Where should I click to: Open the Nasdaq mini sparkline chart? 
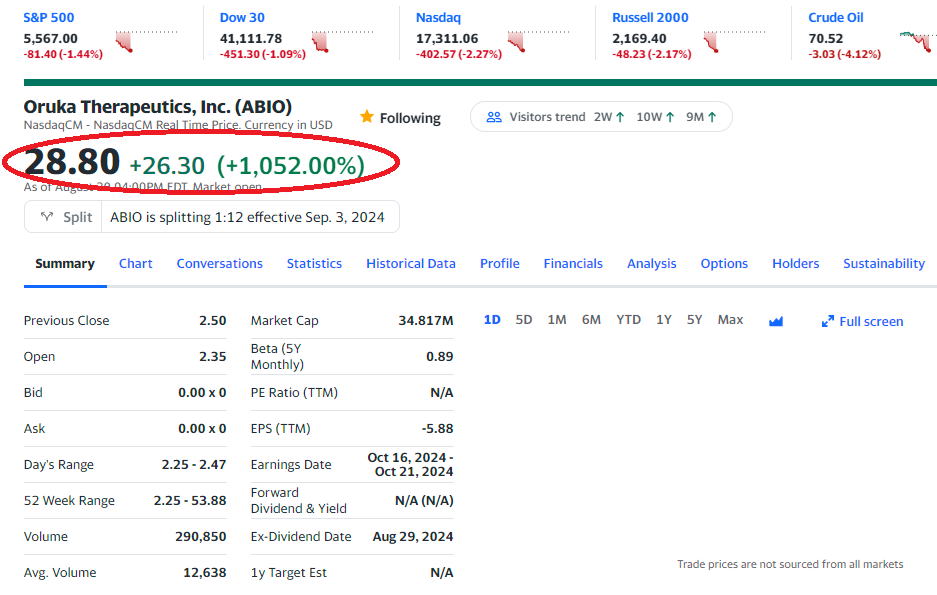538,41
